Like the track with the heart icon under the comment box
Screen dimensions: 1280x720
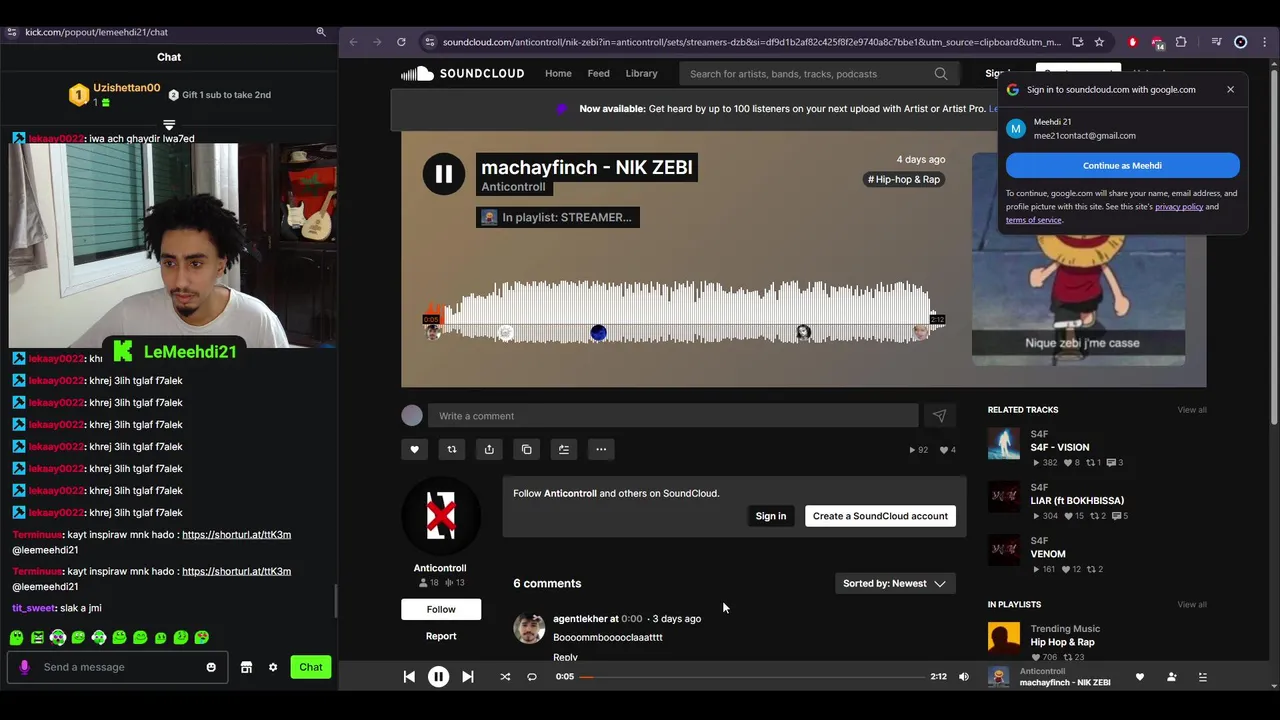(414, 449)
